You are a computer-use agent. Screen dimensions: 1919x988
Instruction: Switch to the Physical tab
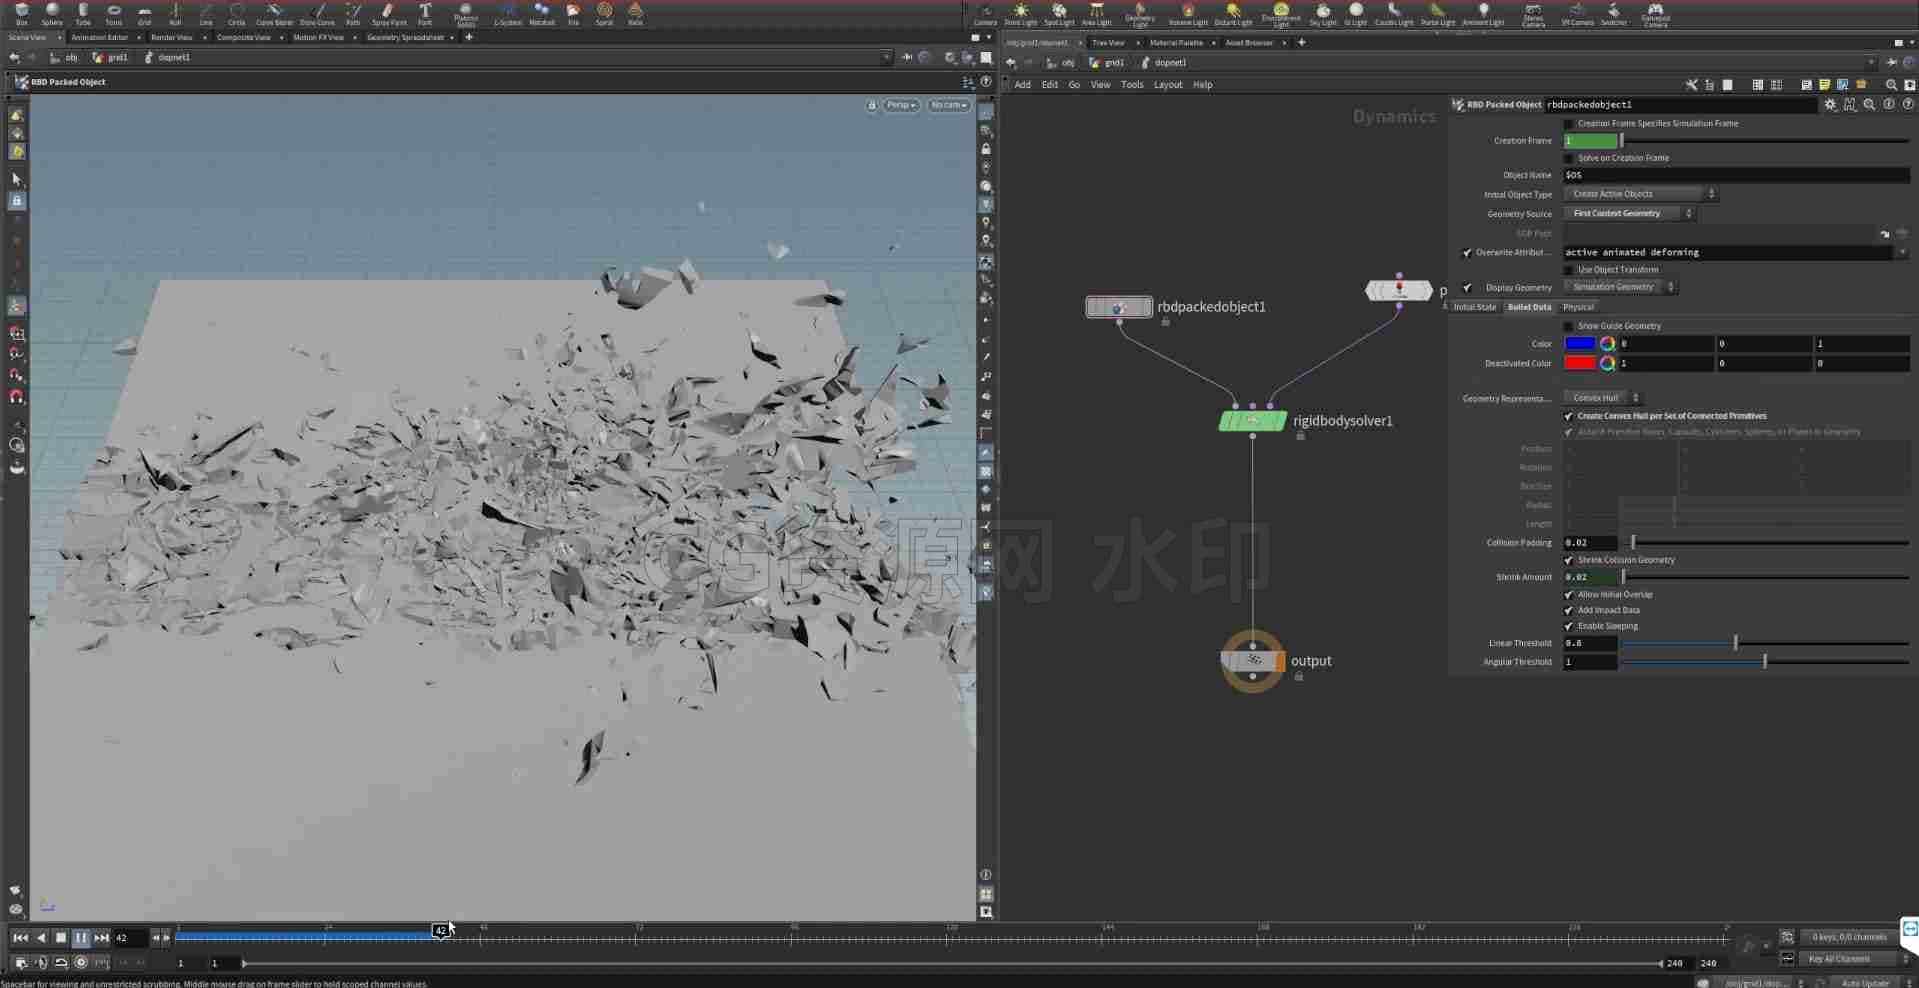[x=1578, y=307]
